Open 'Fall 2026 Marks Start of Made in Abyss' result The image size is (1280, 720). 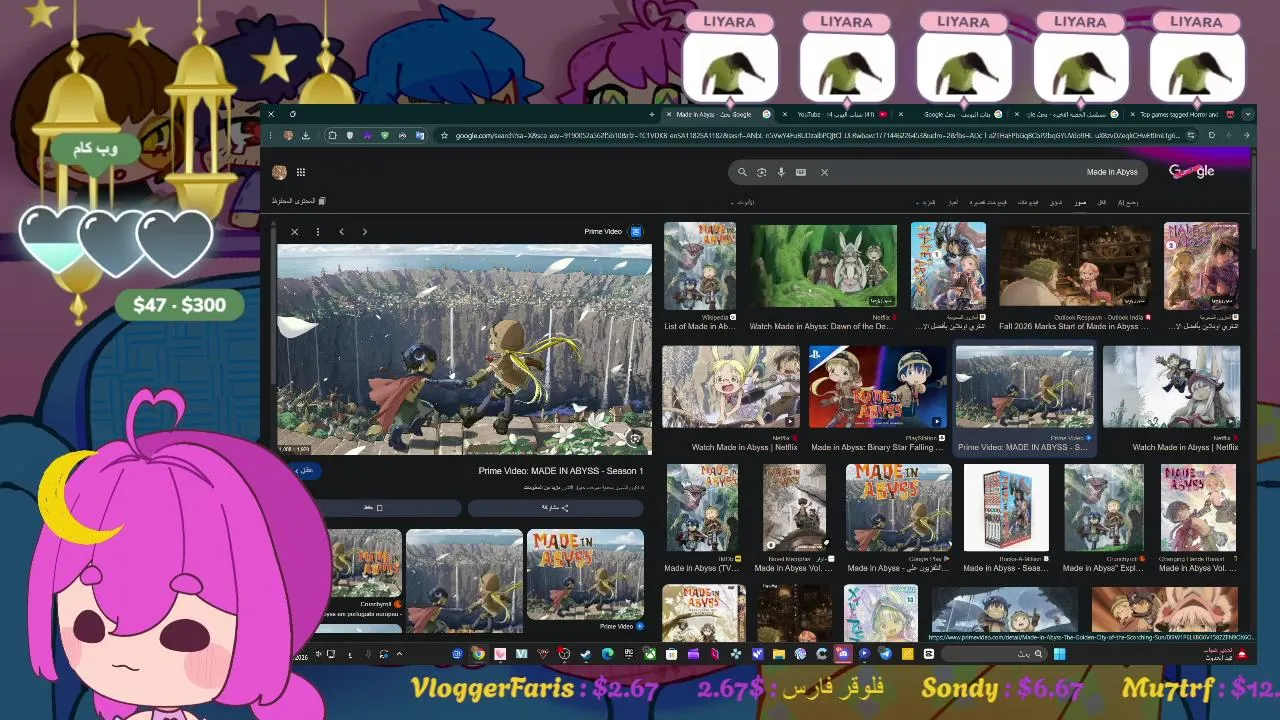1075,266
